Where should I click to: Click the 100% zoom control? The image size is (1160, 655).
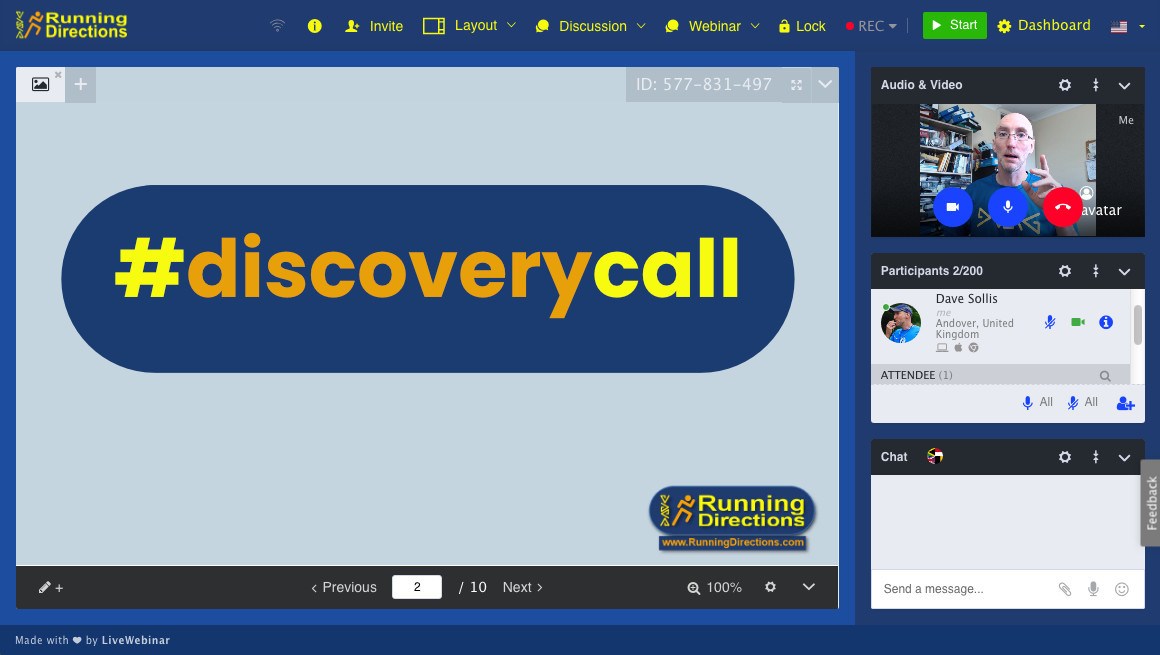click(x=715, y=588)
